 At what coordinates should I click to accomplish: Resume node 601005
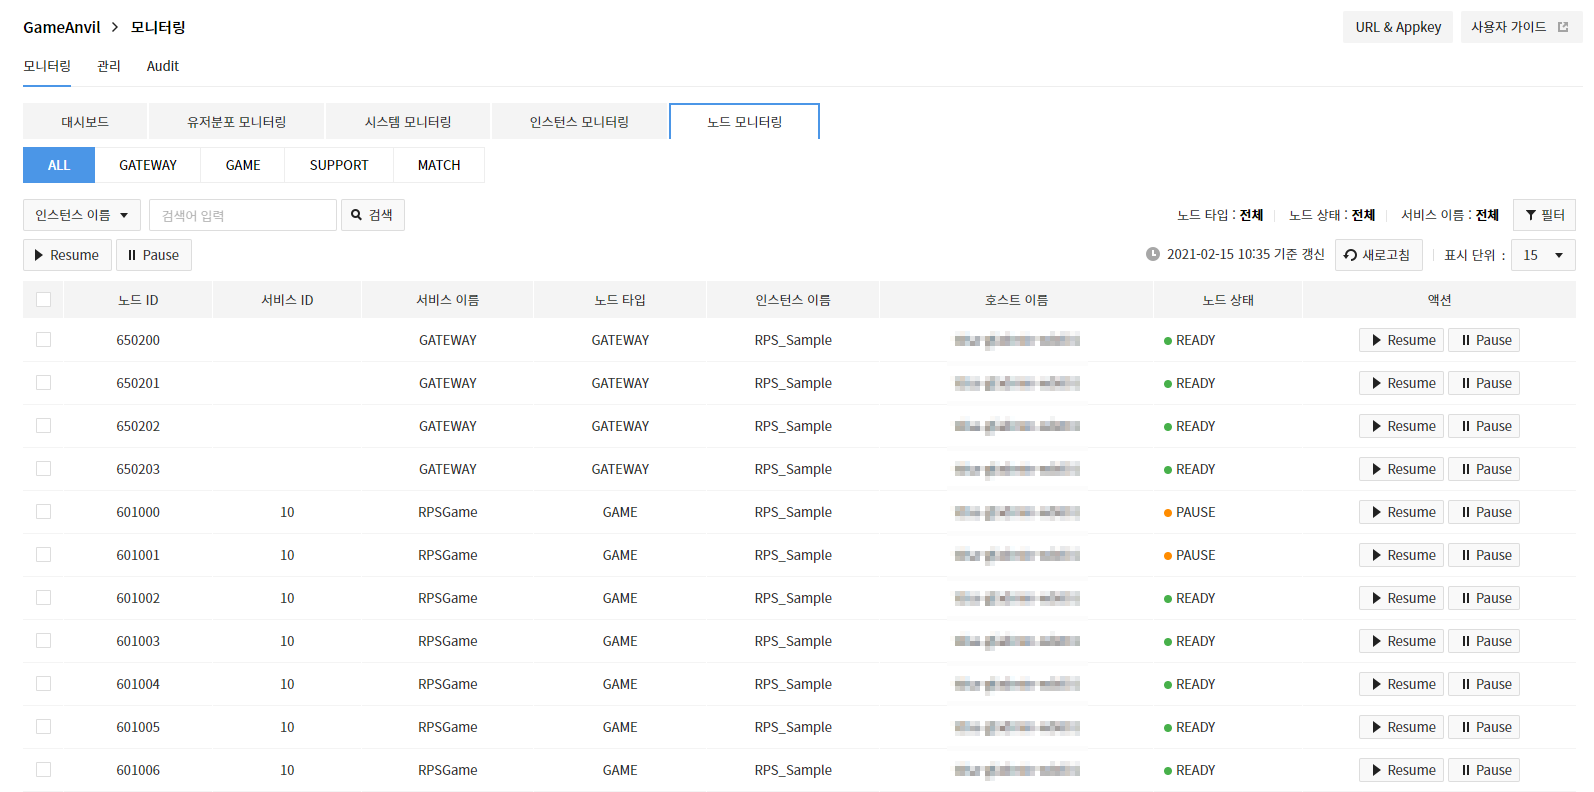(x=1401, y=727)
